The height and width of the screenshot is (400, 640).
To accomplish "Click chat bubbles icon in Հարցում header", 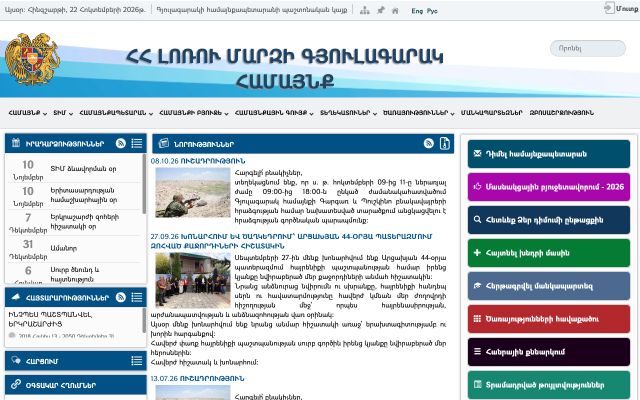I will (16, 360).
